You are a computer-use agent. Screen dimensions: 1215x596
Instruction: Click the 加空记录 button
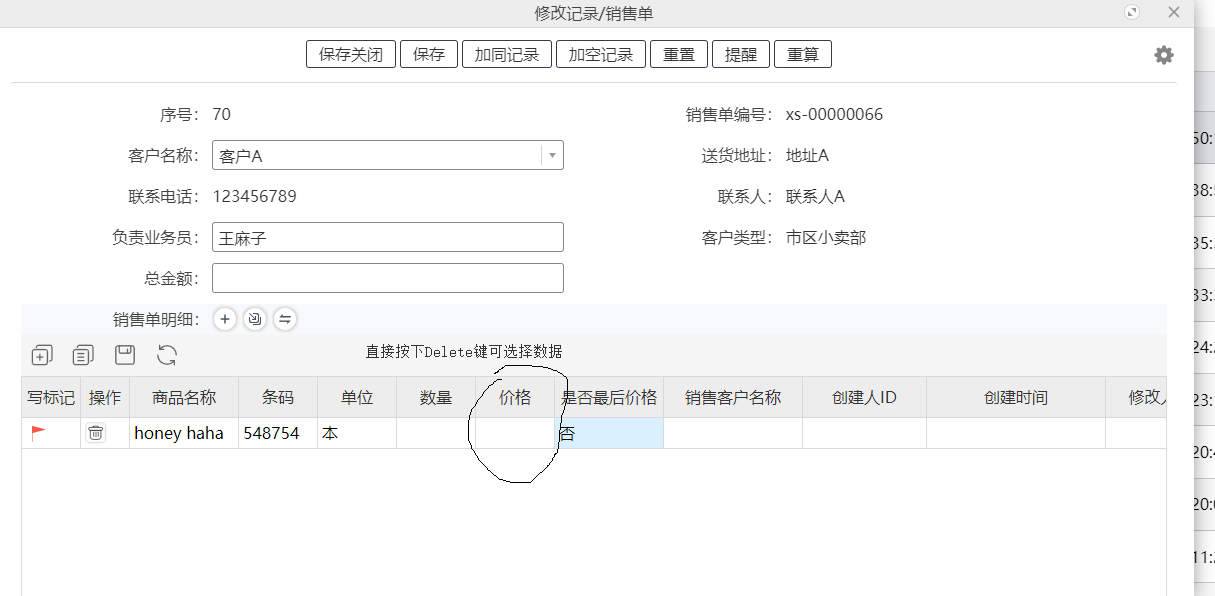601,54
